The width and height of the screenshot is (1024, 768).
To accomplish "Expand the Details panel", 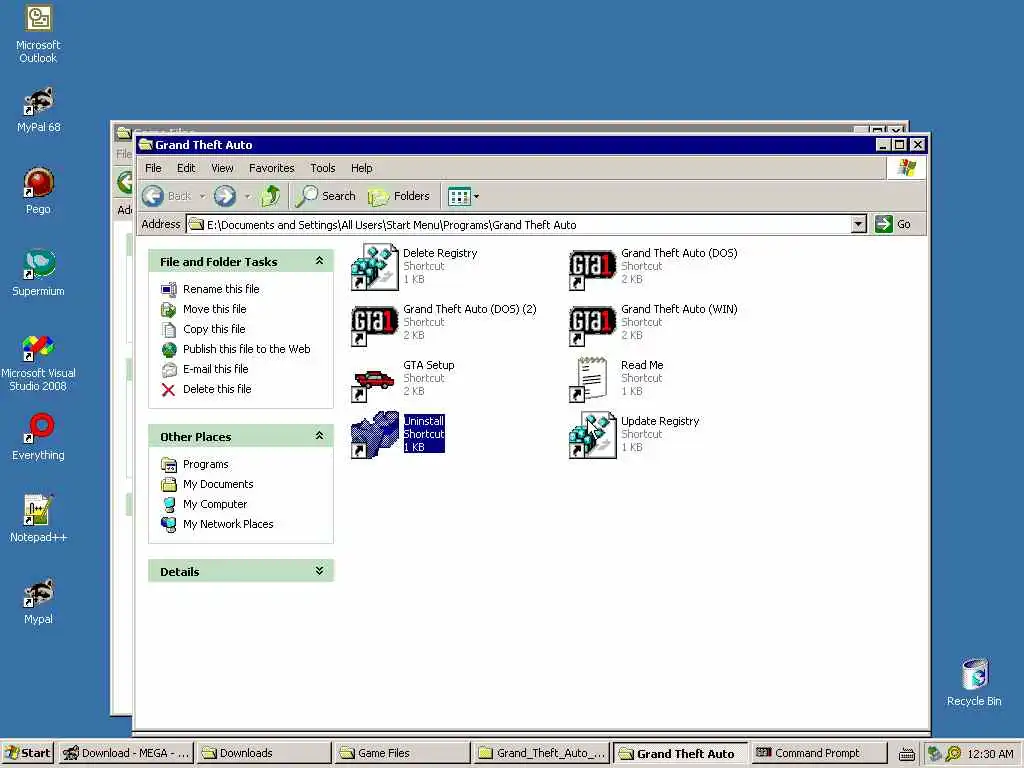I will coord(319,571).
